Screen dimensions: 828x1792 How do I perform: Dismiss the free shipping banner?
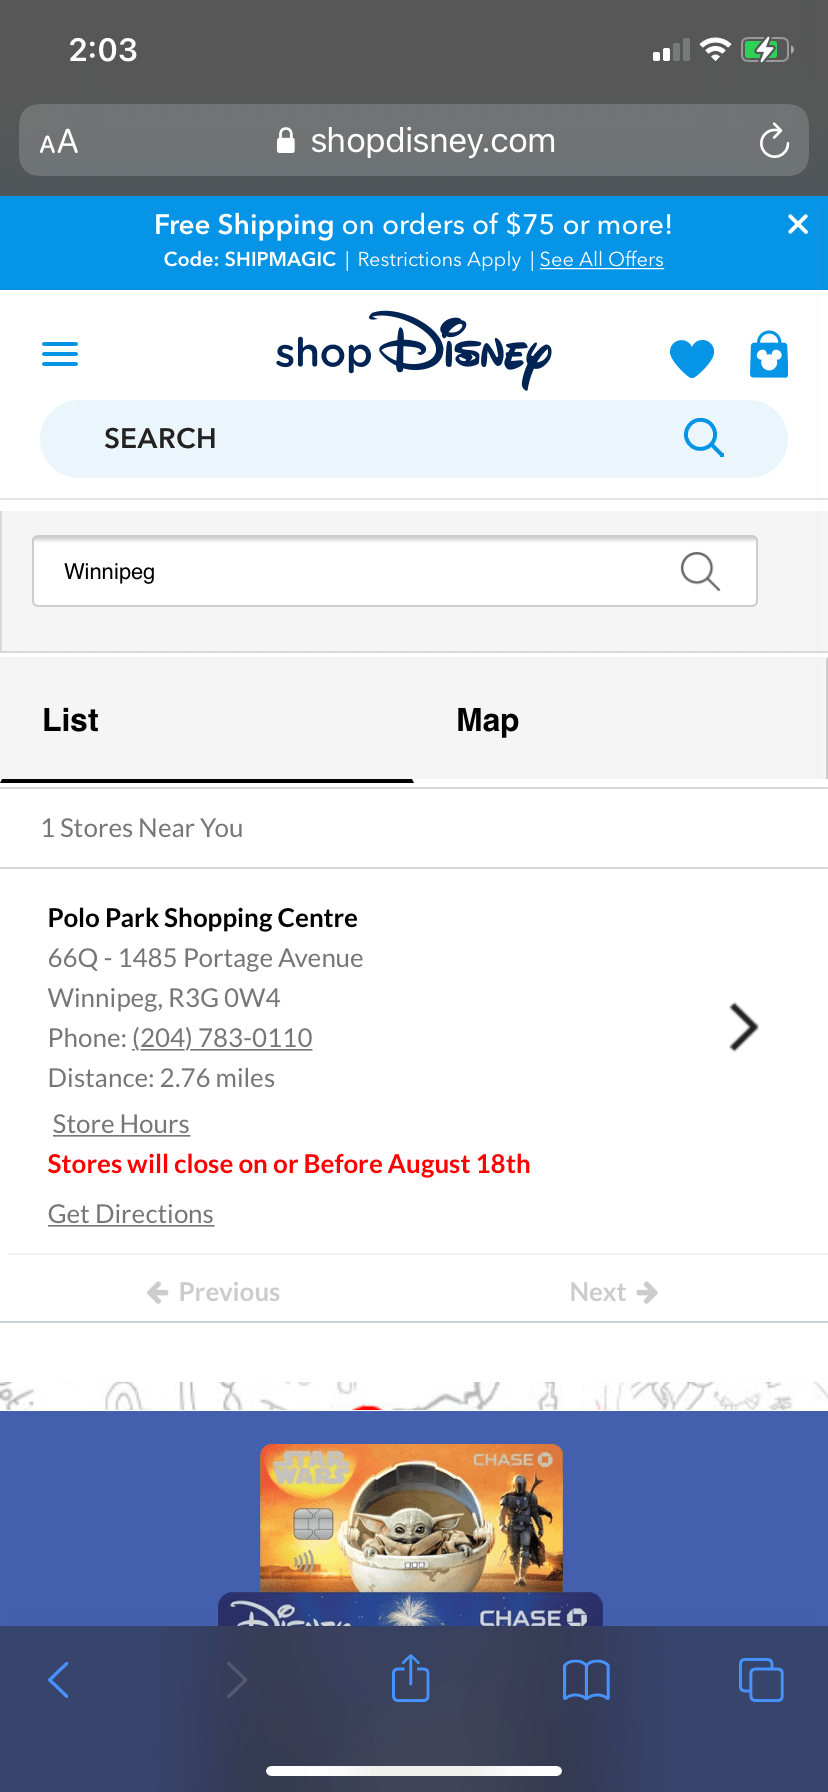pos(797,224)
